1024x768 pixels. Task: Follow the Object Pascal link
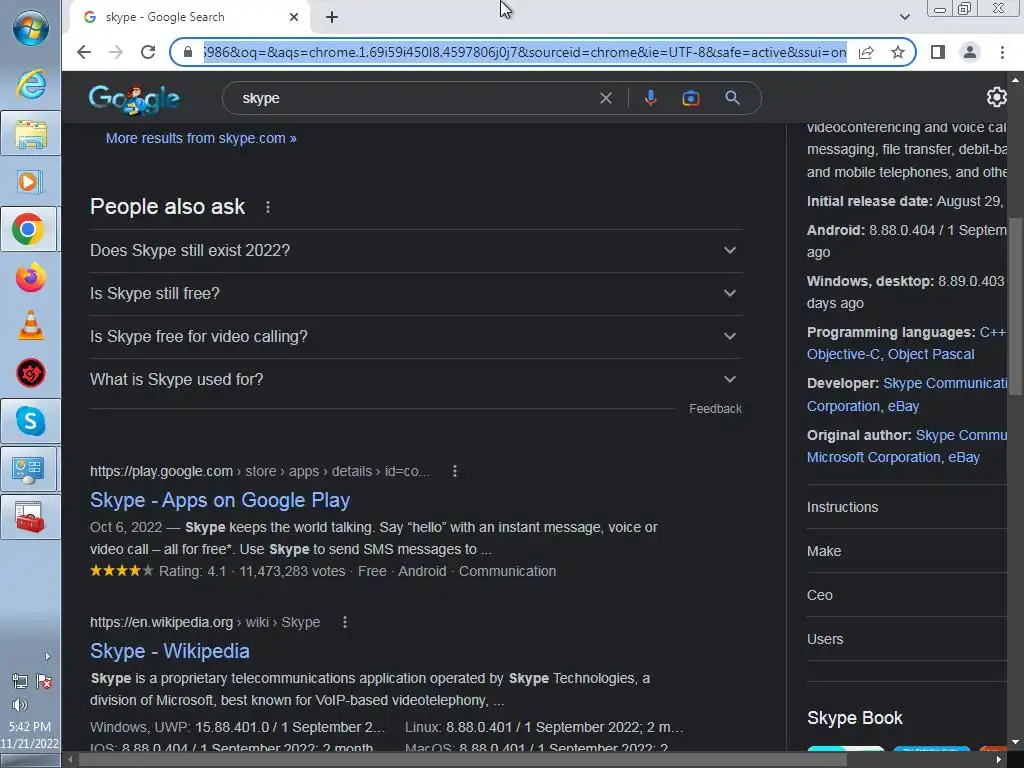[931, 354]
